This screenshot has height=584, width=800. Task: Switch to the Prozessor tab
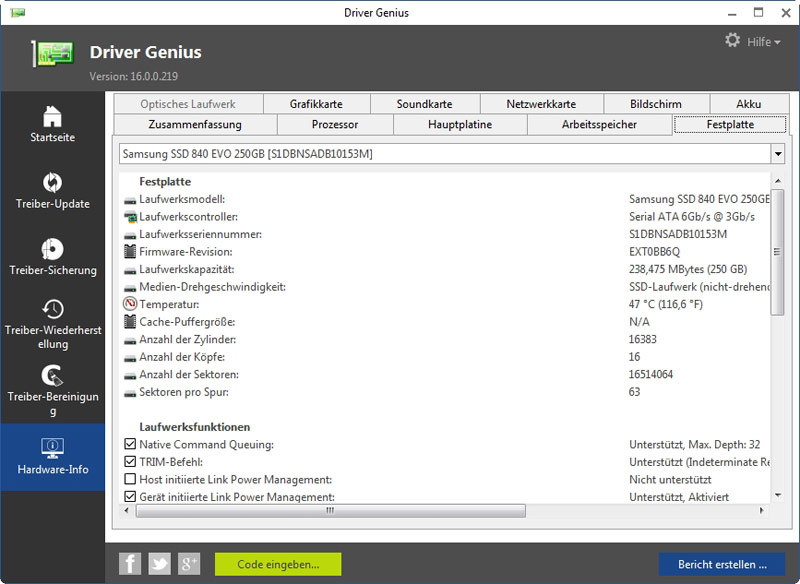[334, 125]
